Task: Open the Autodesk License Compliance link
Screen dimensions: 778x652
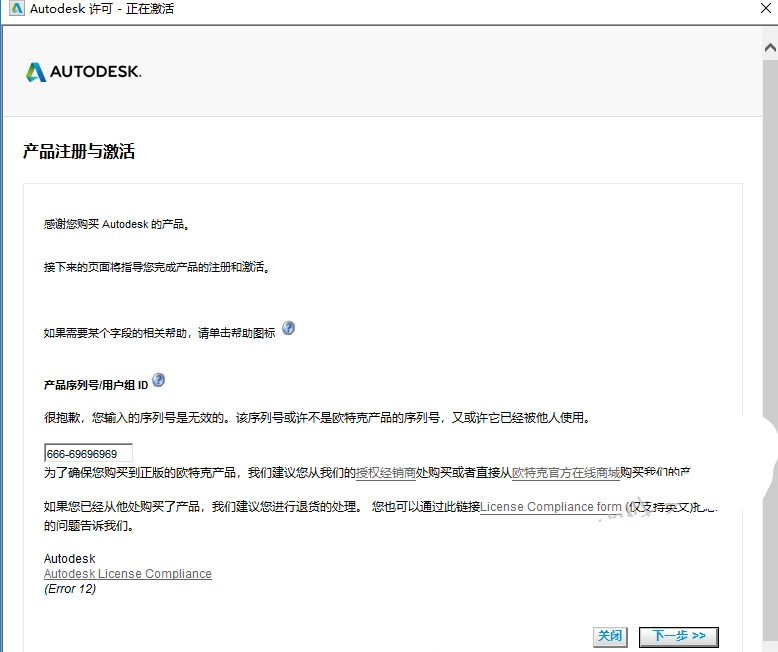Action: 128,574
